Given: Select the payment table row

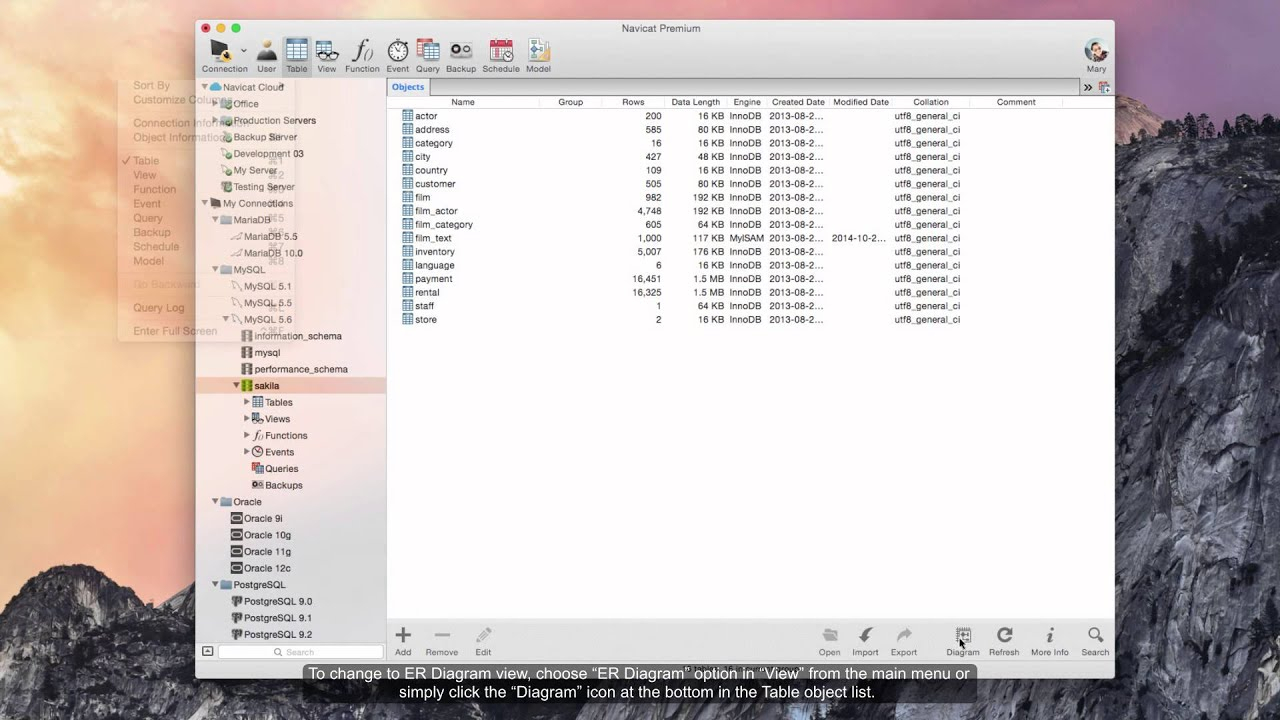Looking at the screenshot, I should point(750,279).
